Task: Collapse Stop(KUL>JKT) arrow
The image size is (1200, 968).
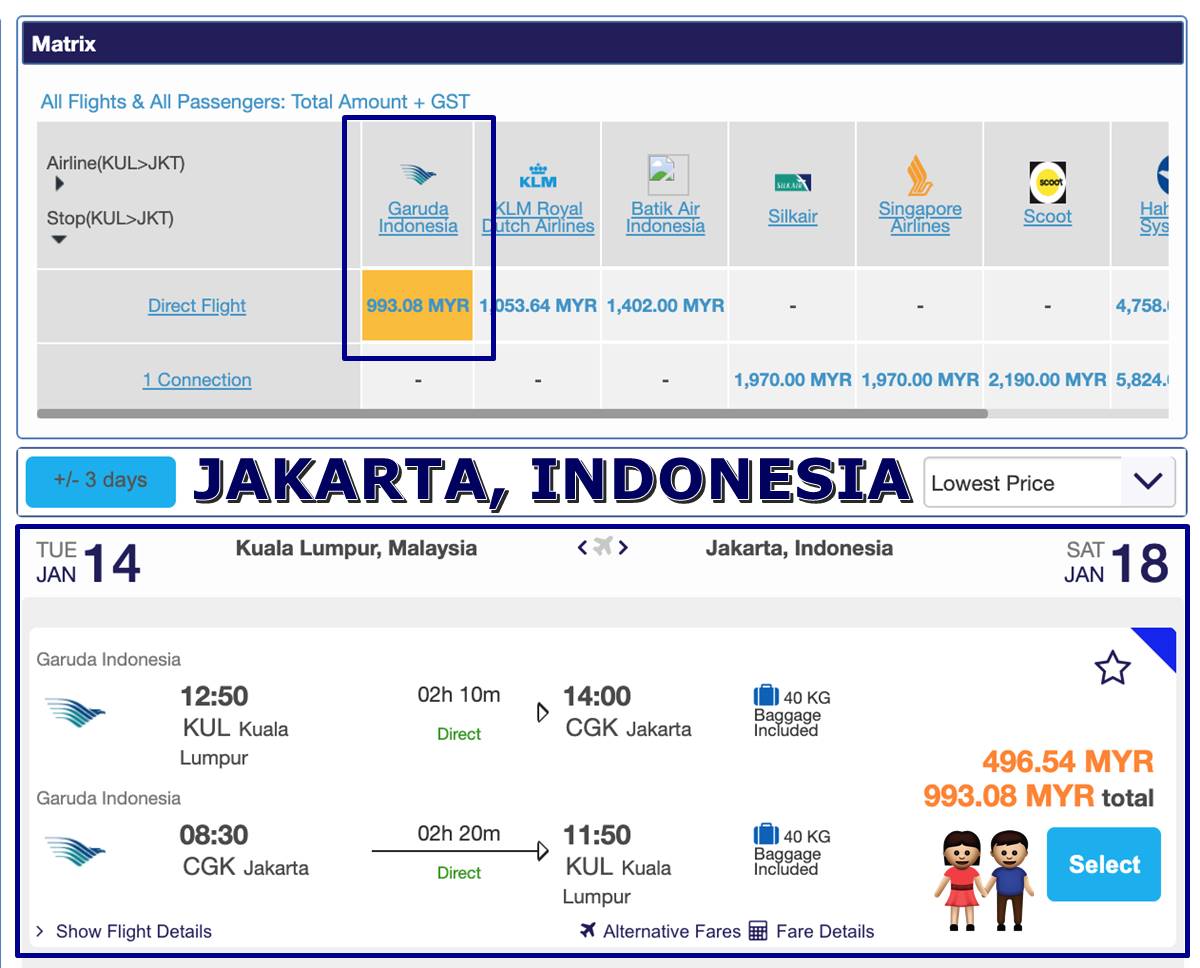Action: pos(59,239)
